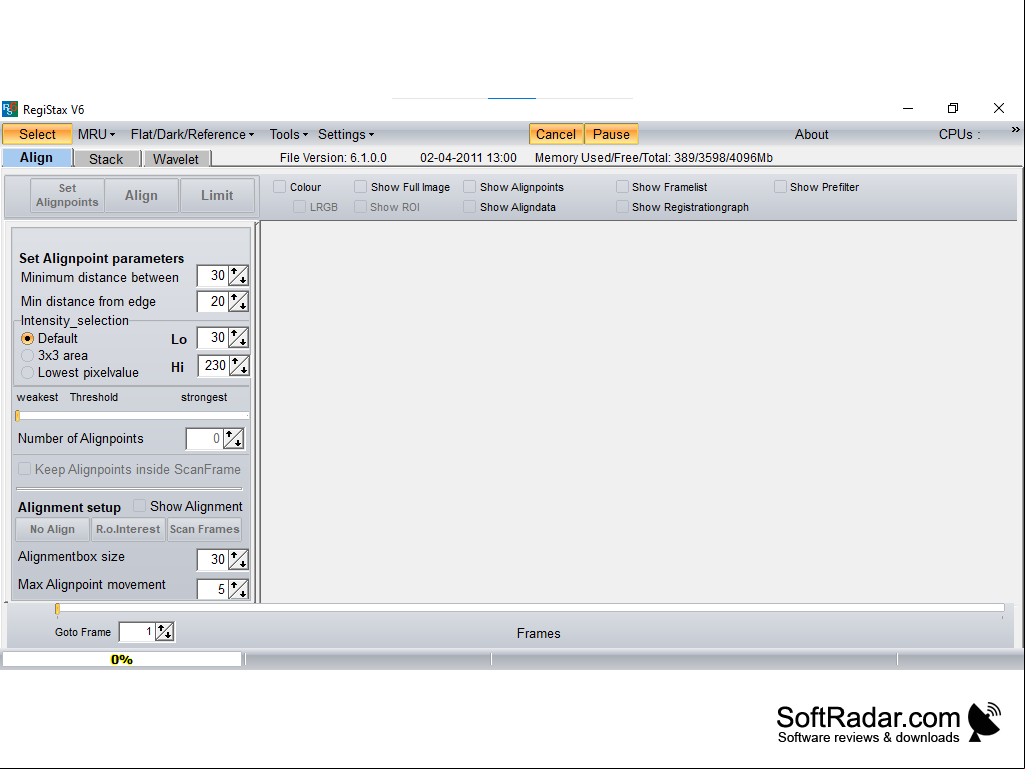Viewport: 1025px width, 769px height.
Task: Open the Tools dropdown menu
Action: coord(288,134)
